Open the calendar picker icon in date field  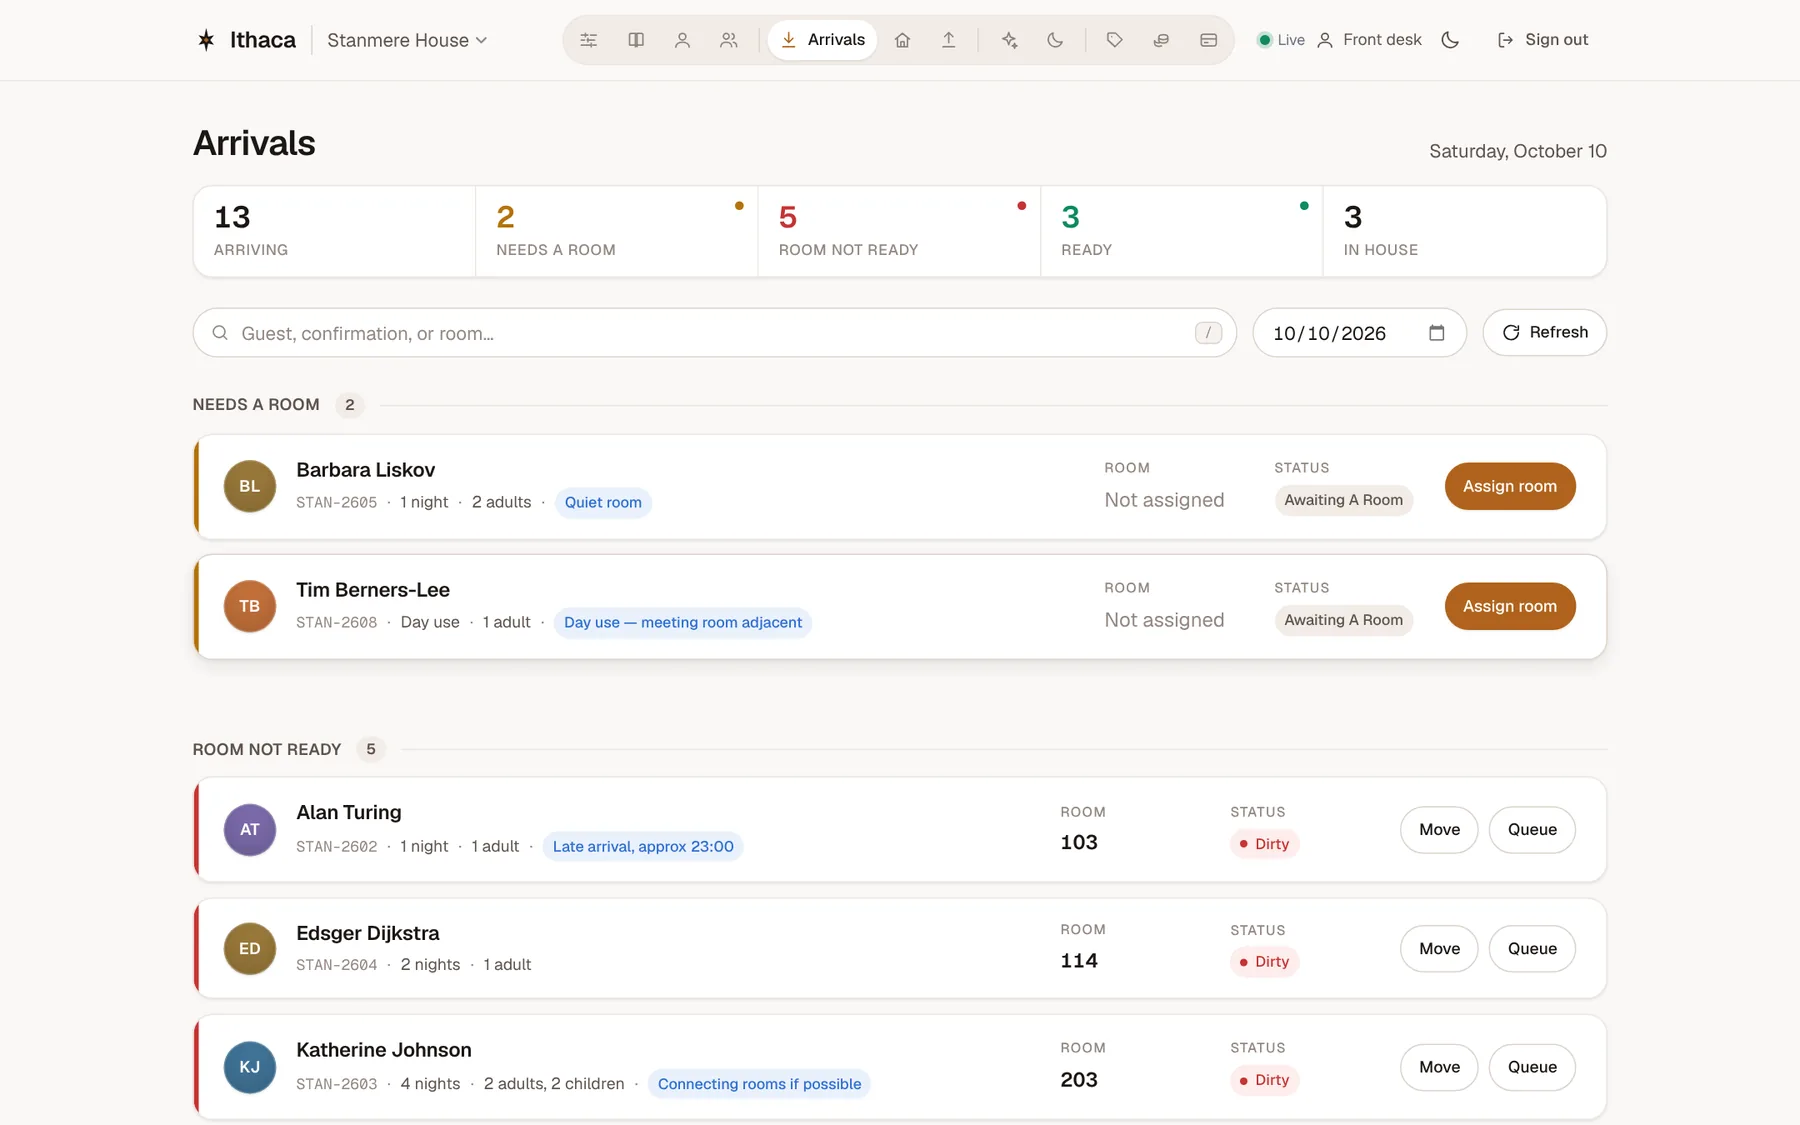point(1437,333)
